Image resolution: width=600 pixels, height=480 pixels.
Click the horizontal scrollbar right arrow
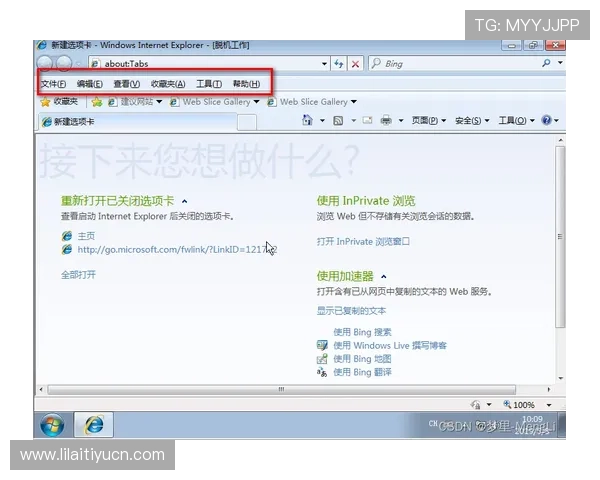pos(549,390)
